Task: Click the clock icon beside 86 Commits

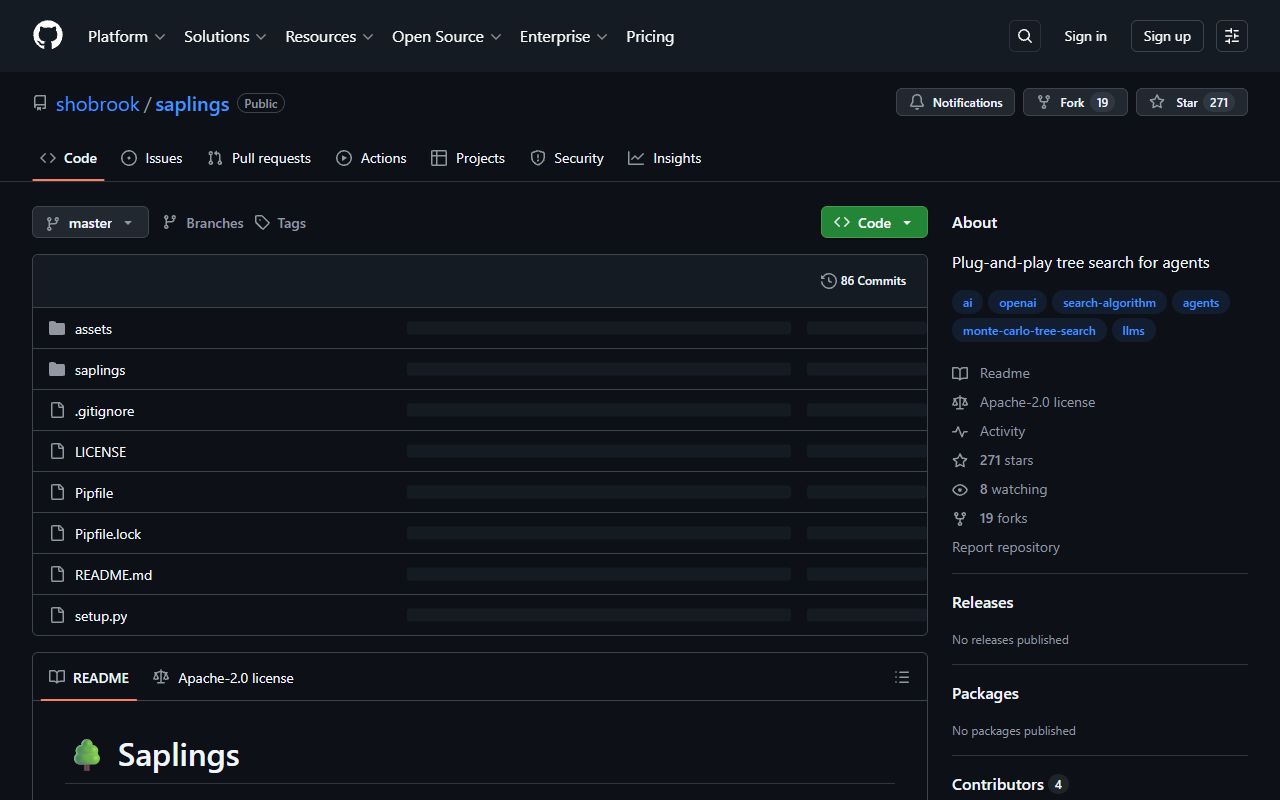Action: (x=828, y=280)
